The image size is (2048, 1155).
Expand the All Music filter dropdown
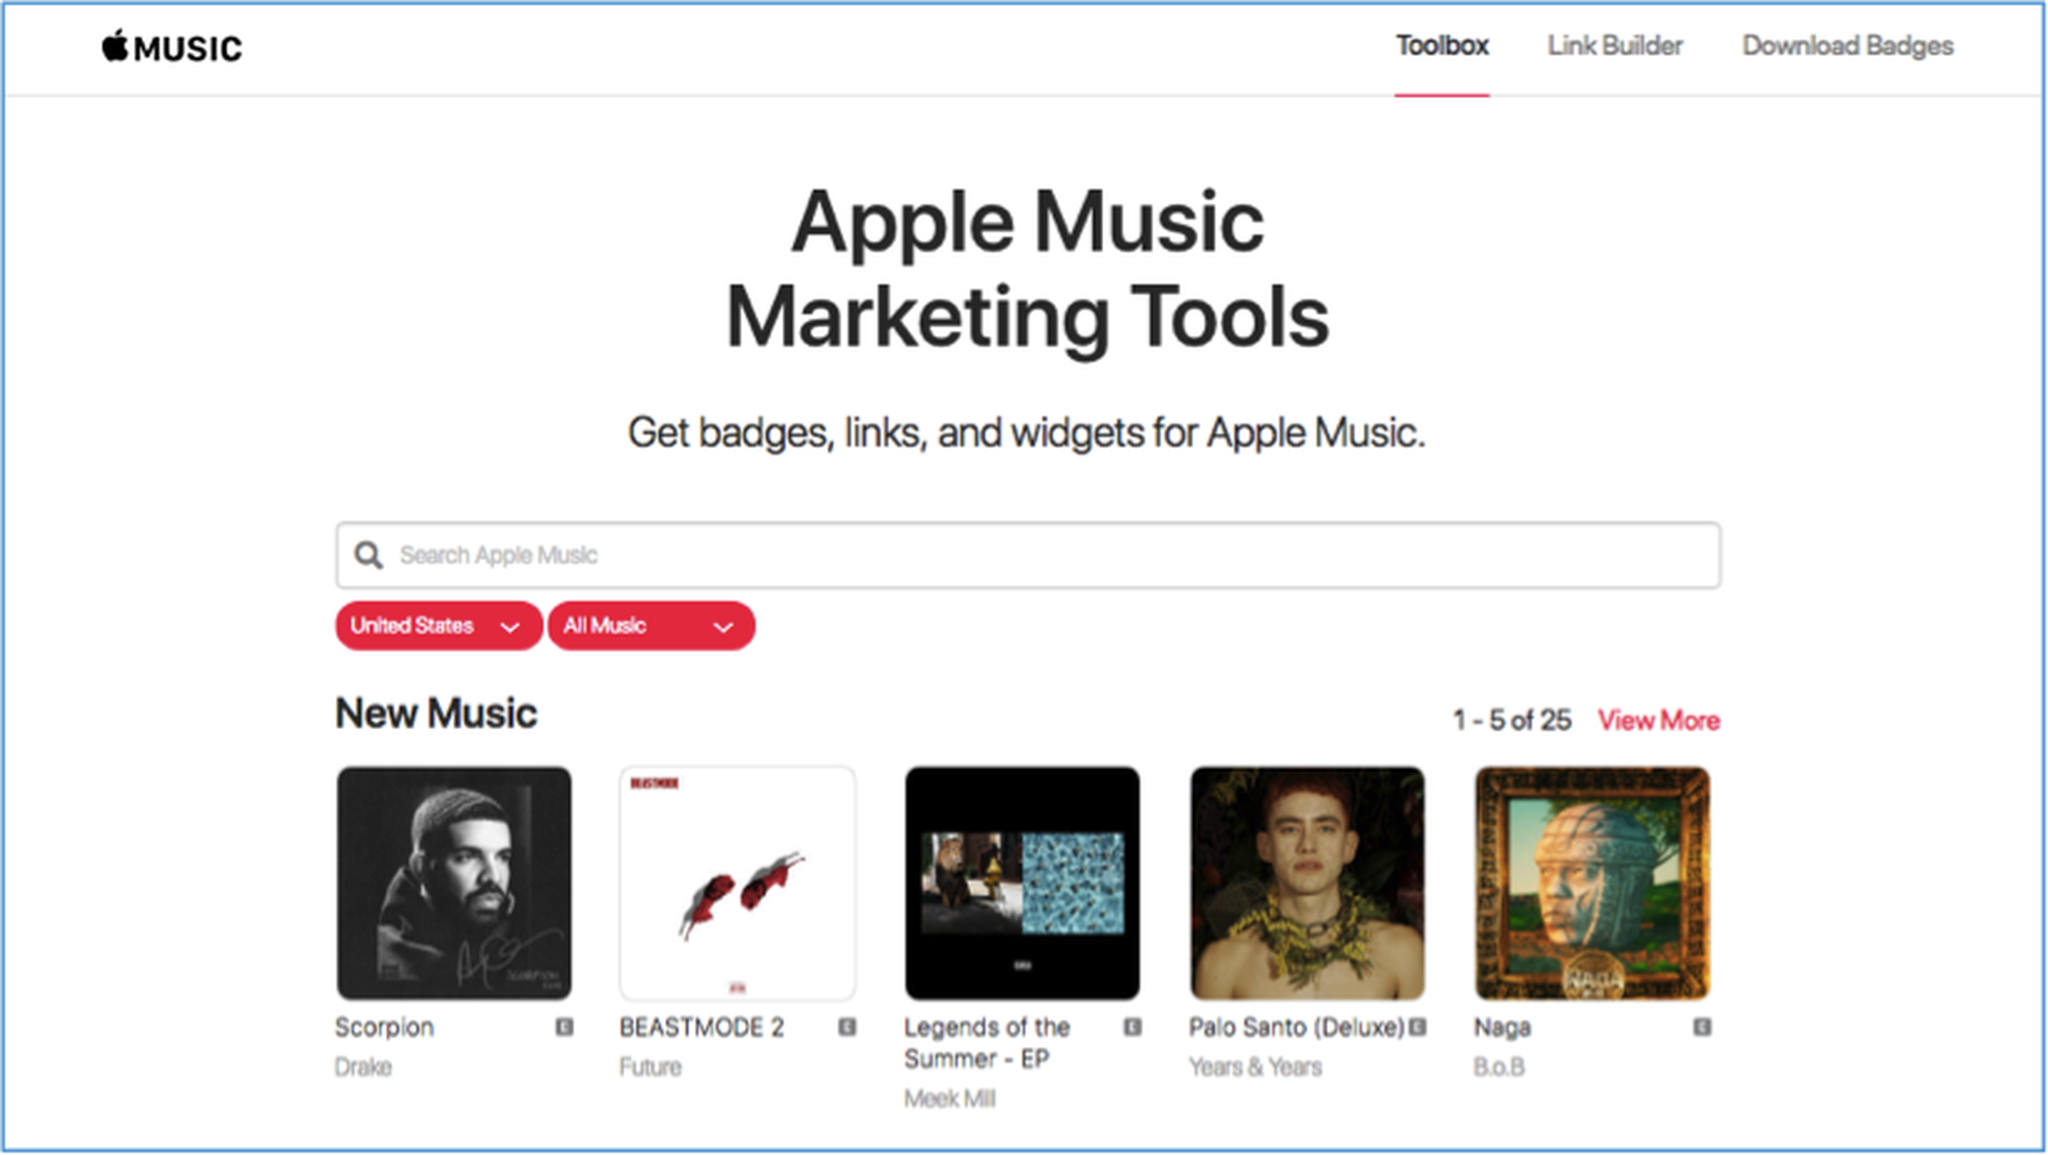651,626
